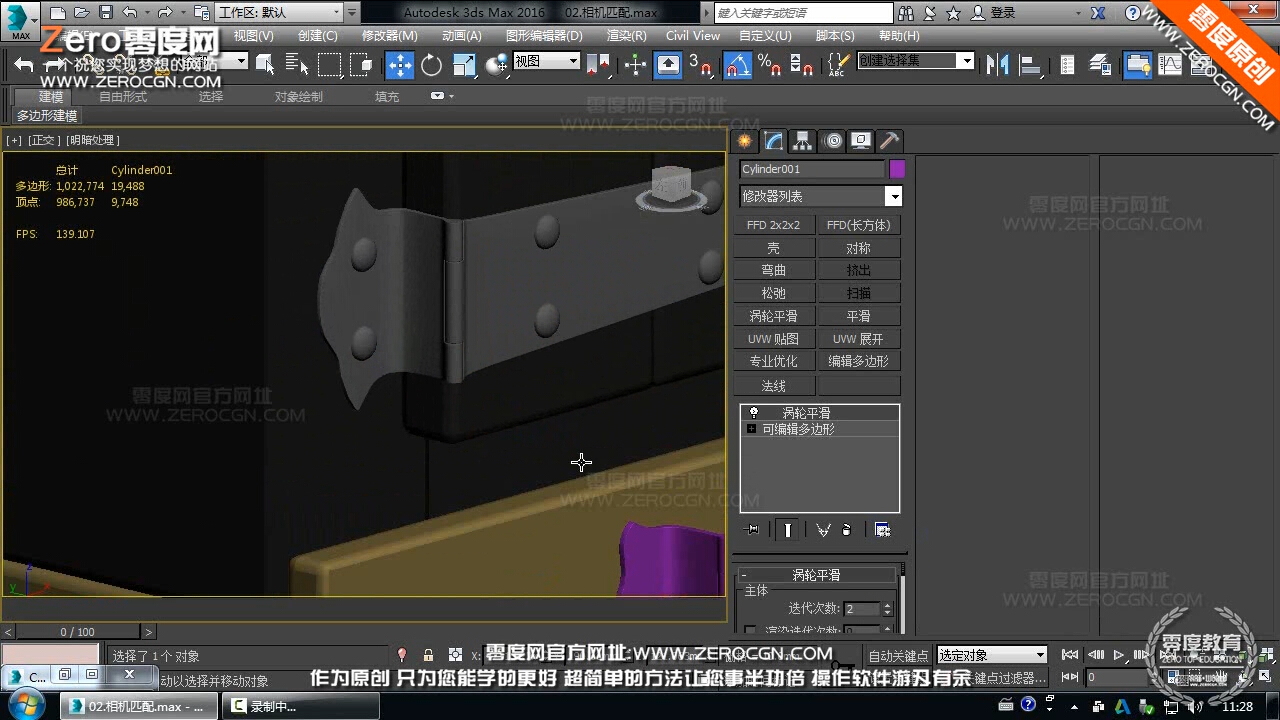Click Make Unique icon under stack
This screenshot has width=1280, height=720.
[x=822, y=530]
